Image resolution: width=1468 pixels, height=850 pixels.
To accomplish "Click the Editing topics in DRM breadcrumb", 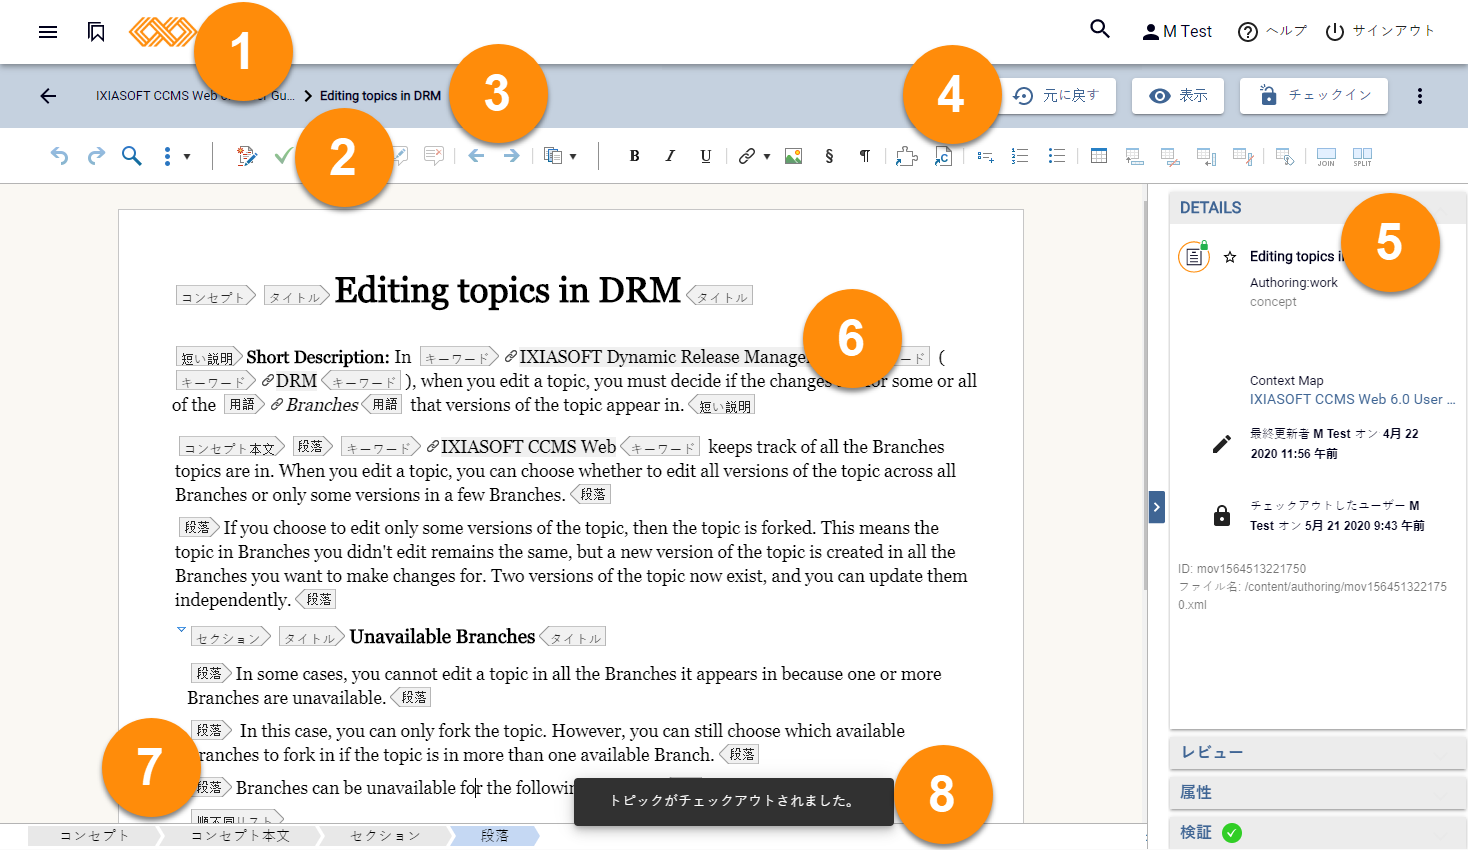I will tap(380, 96).
